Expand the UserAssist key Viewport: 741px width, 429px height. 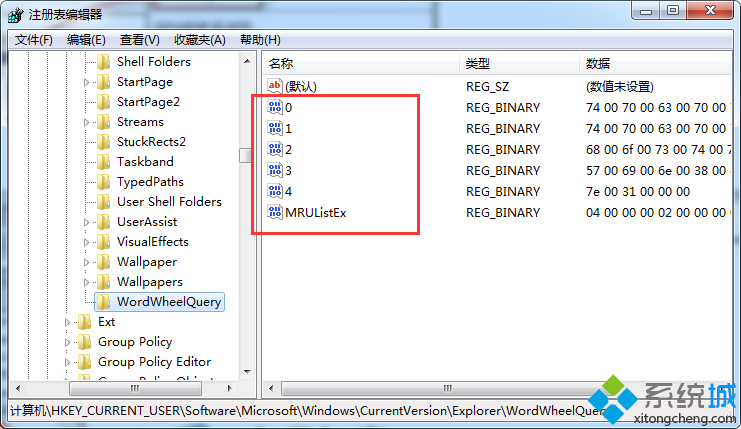click(x=86, y=222)
